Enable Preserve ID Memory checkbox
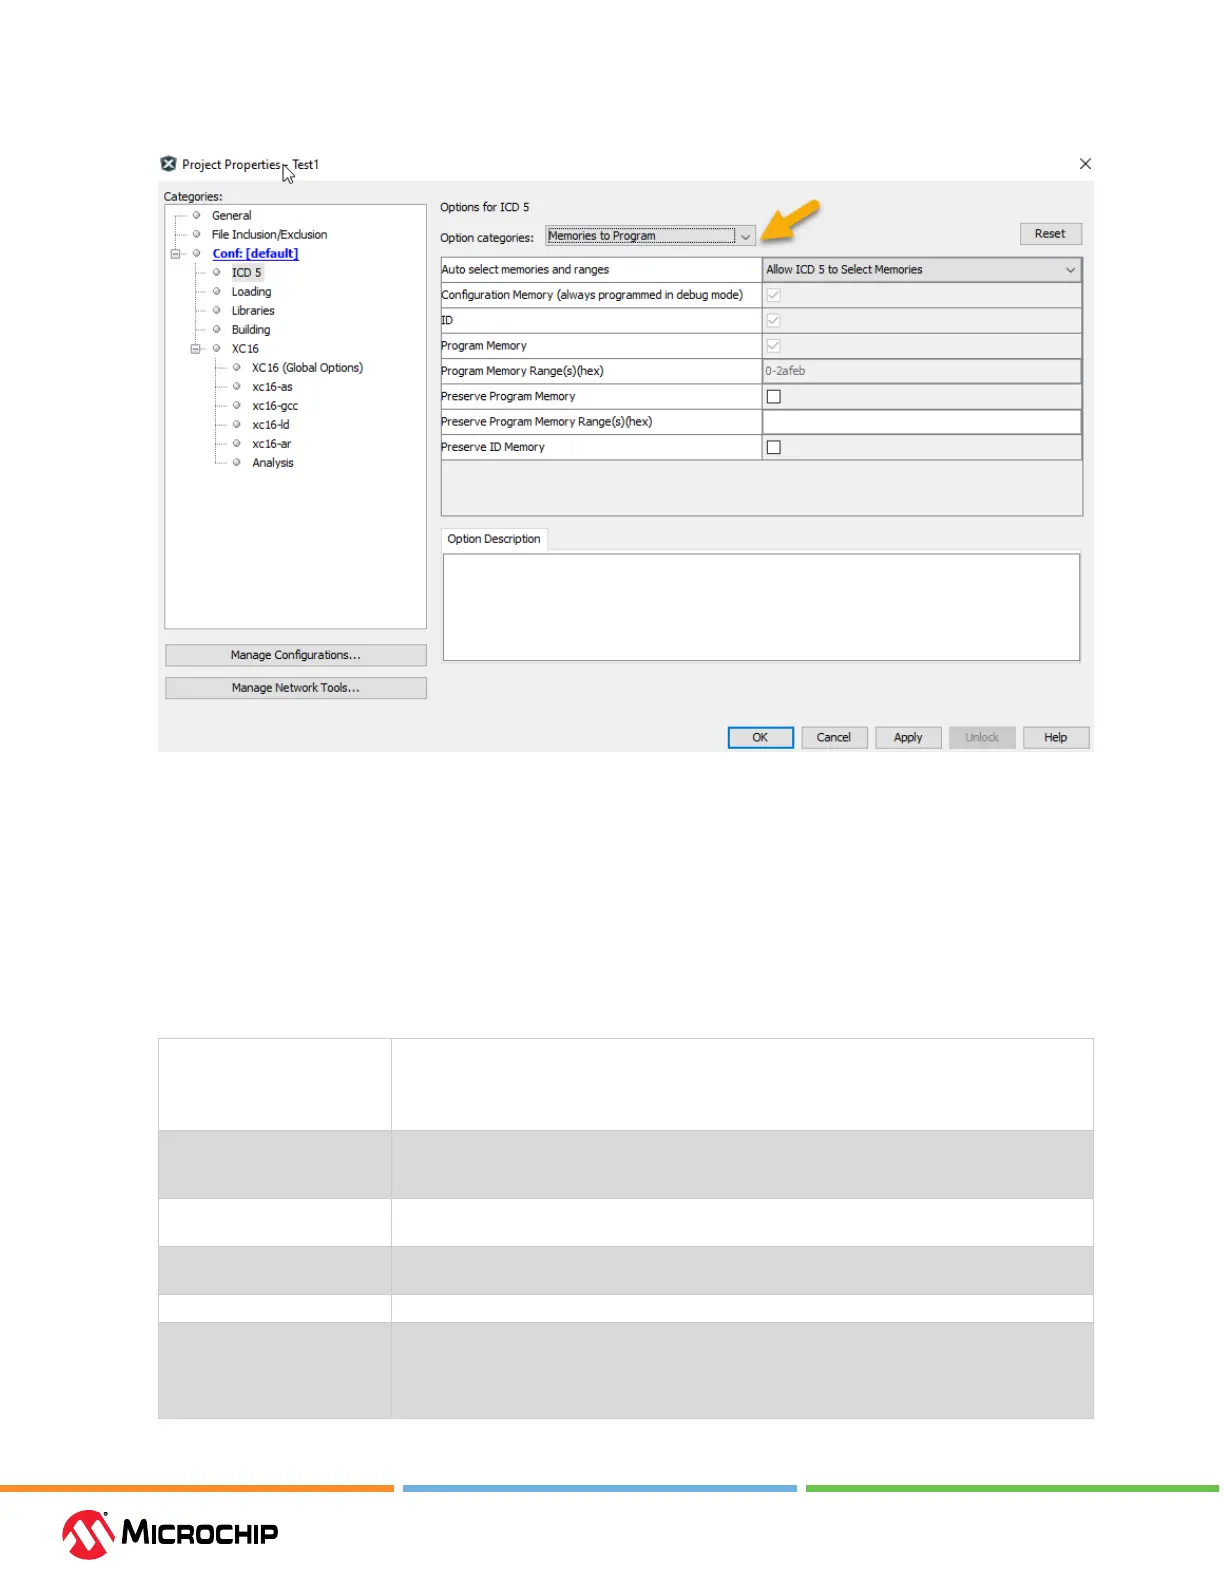The width and height of the screenshot is (1224, 1584). (x=773, y=448)
